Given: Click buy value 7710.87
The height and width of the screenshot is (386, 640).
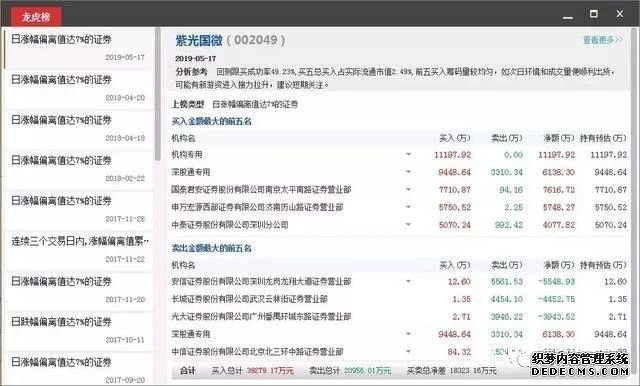Looking at the screenshot, I should tap(455, 190).
